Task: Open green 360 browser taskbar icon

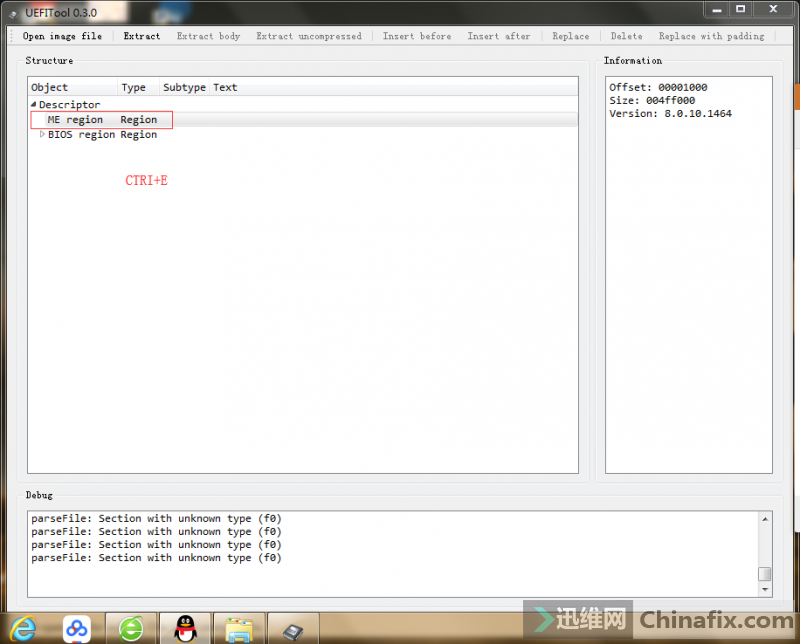Action: click(131, 628)
